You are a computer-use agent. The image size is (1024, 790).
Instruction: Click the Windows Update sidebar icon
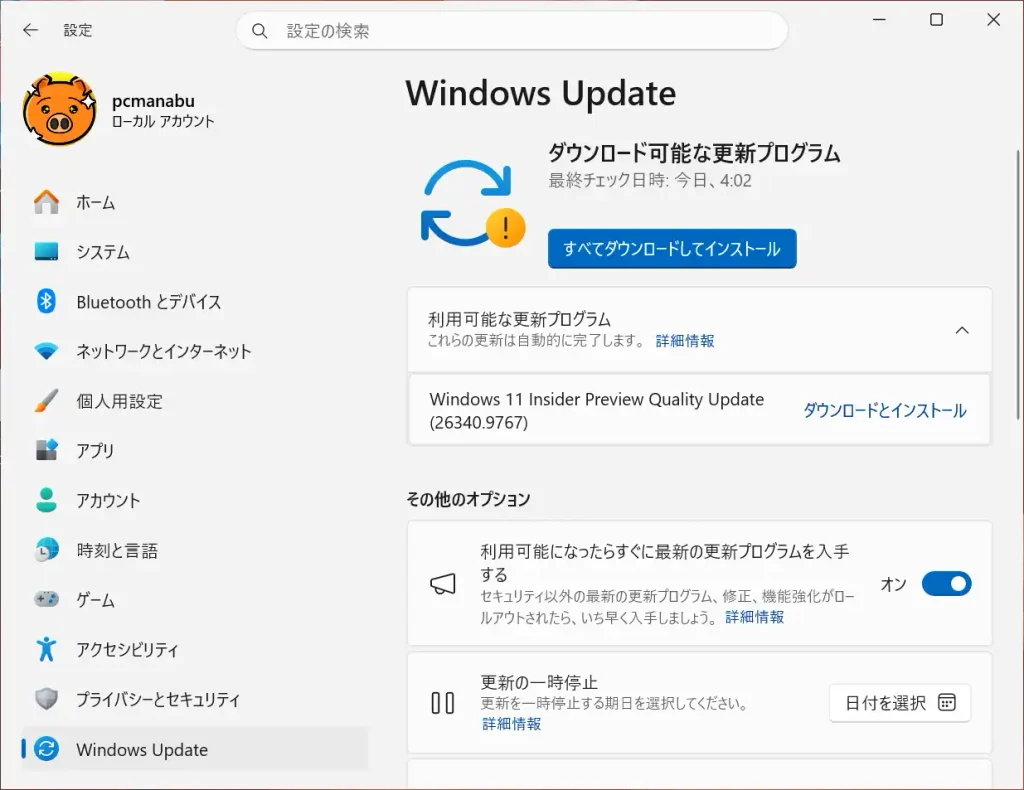tap(46, 749)
